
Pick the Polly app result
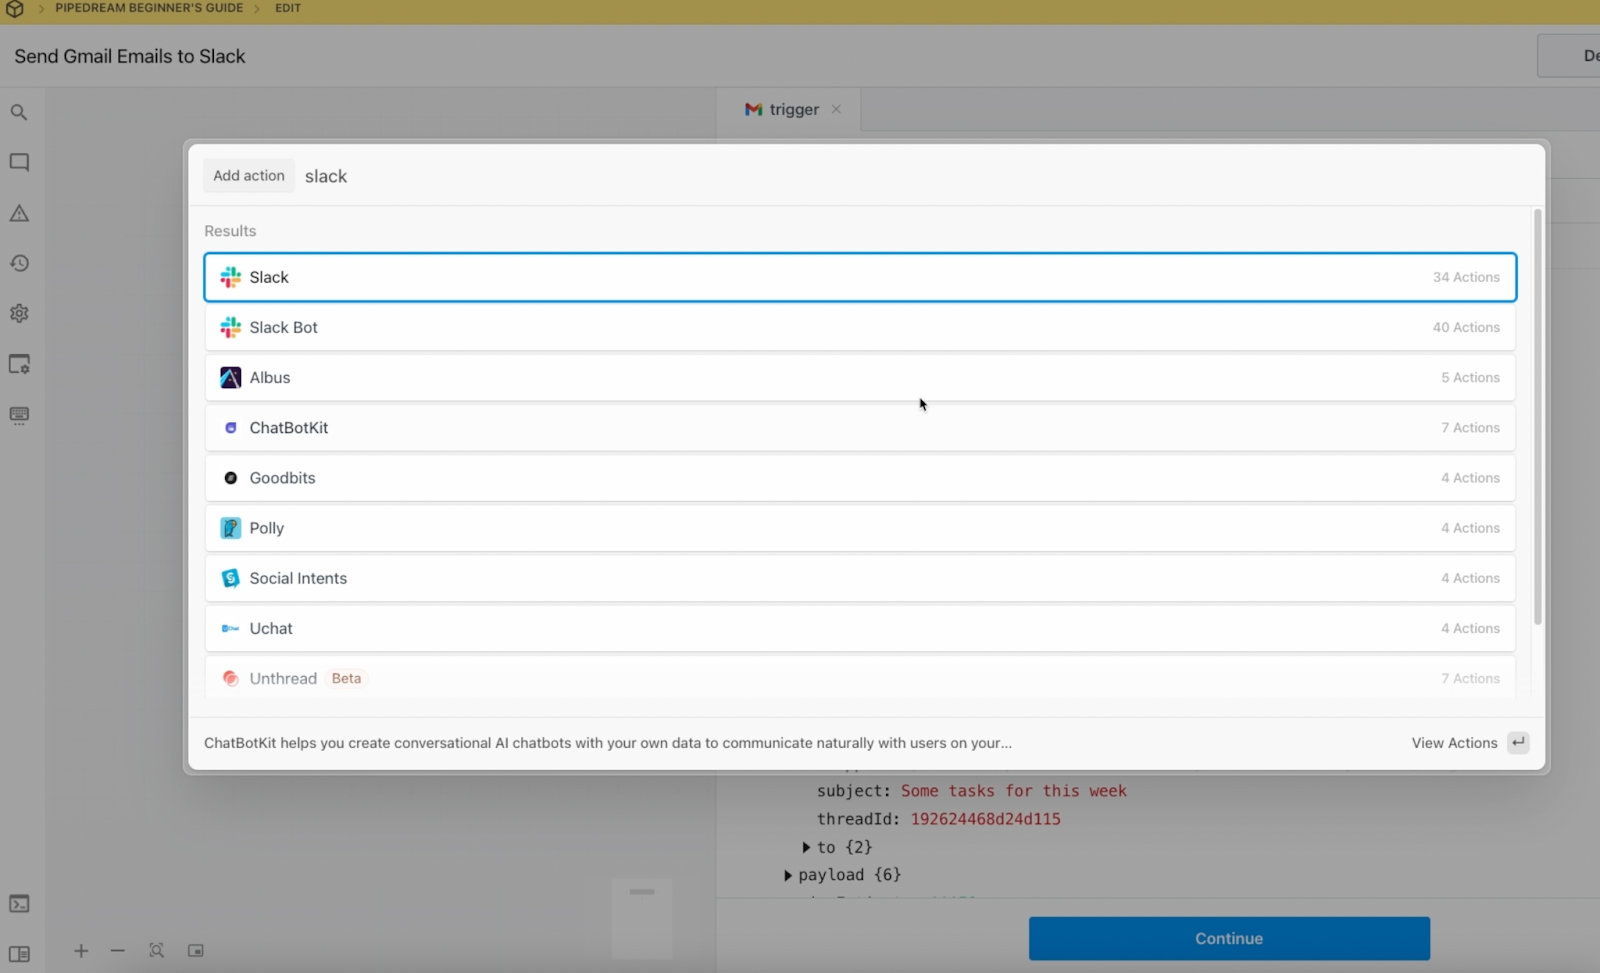[x=860, y=528]
